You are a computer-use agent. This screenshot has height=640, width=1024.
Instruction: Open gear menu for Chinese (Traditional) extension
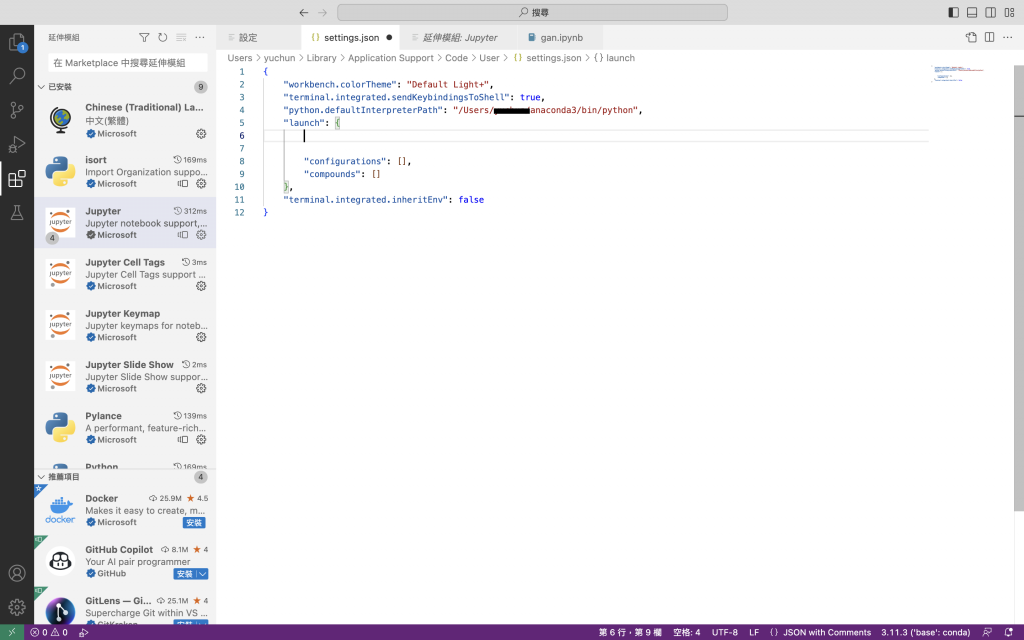tap(201, 133)
